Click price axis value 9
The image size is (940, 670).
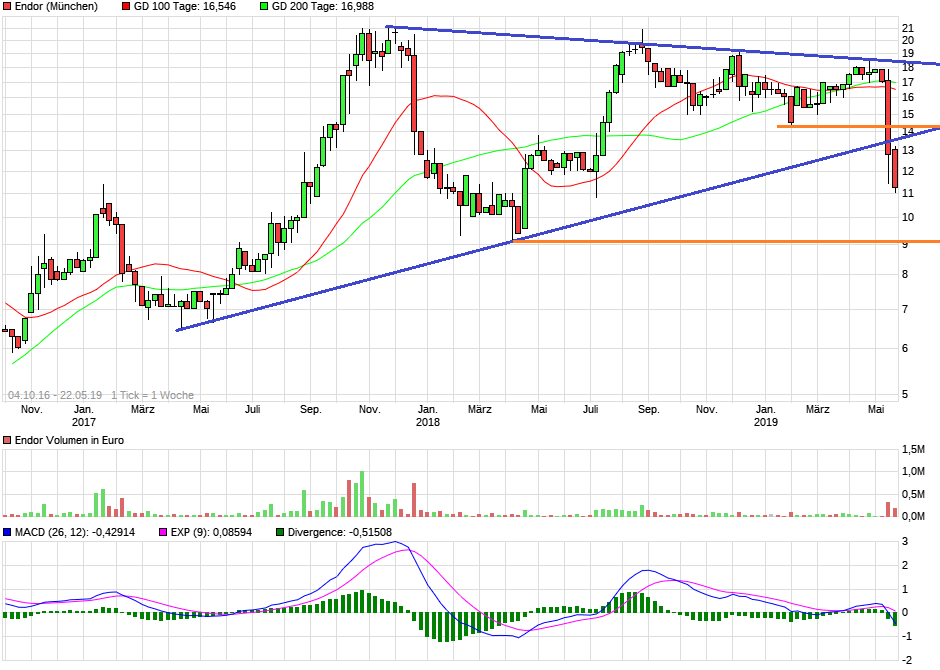click(905, 245)
